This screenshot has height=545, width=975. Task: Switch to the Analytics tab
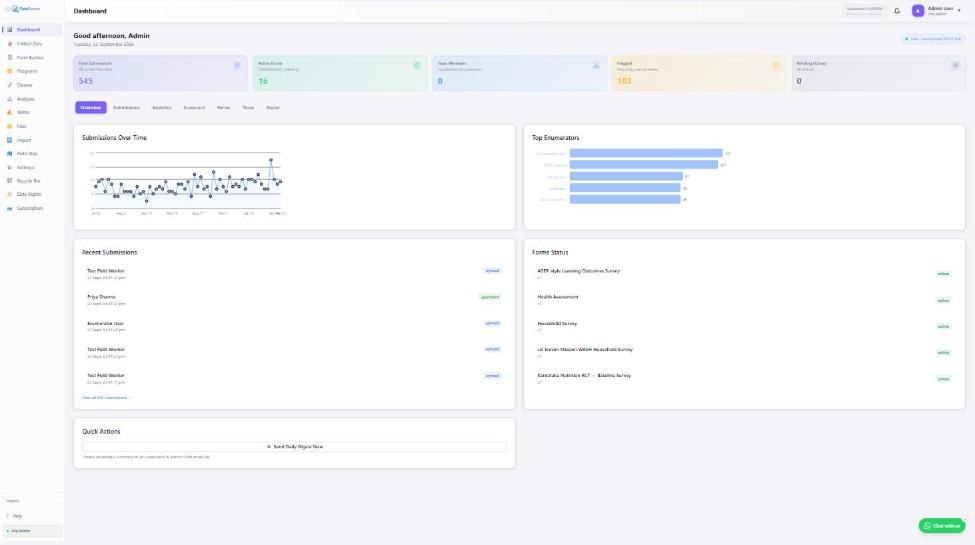tap(162, 108)
